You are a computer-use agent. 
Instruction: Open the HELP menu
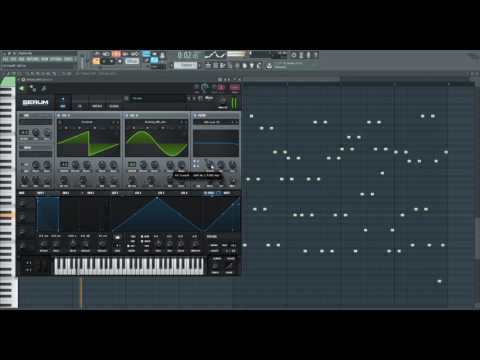68,59
